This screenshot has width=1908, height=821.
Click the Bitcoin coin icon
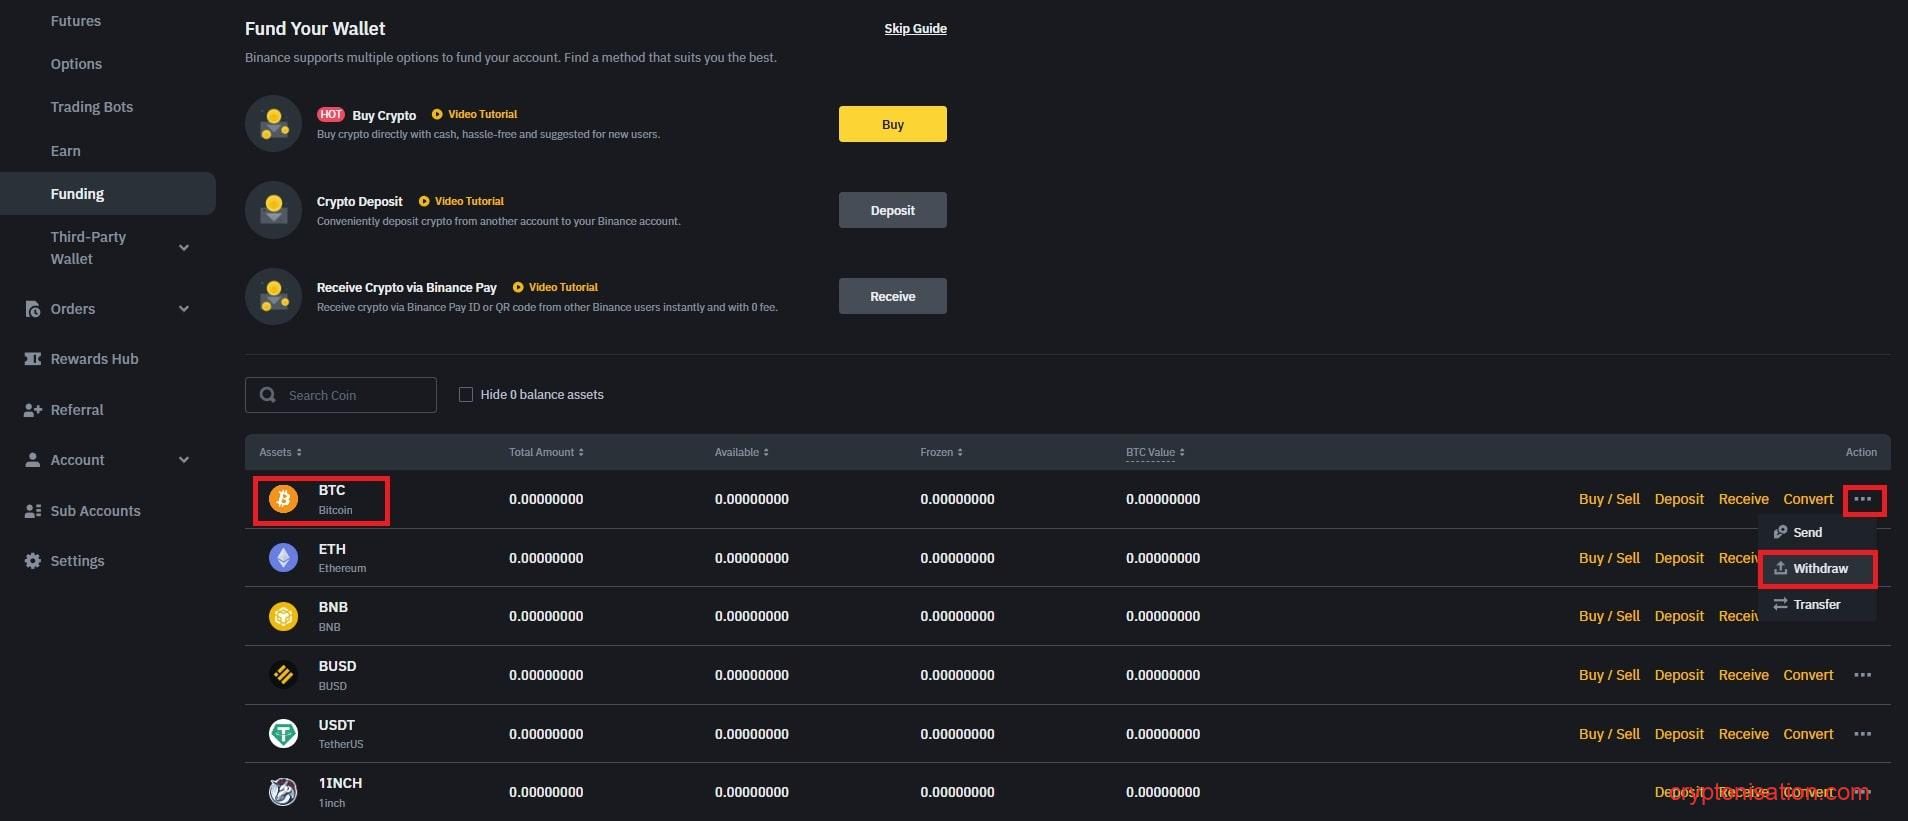[x=283, y=499]
